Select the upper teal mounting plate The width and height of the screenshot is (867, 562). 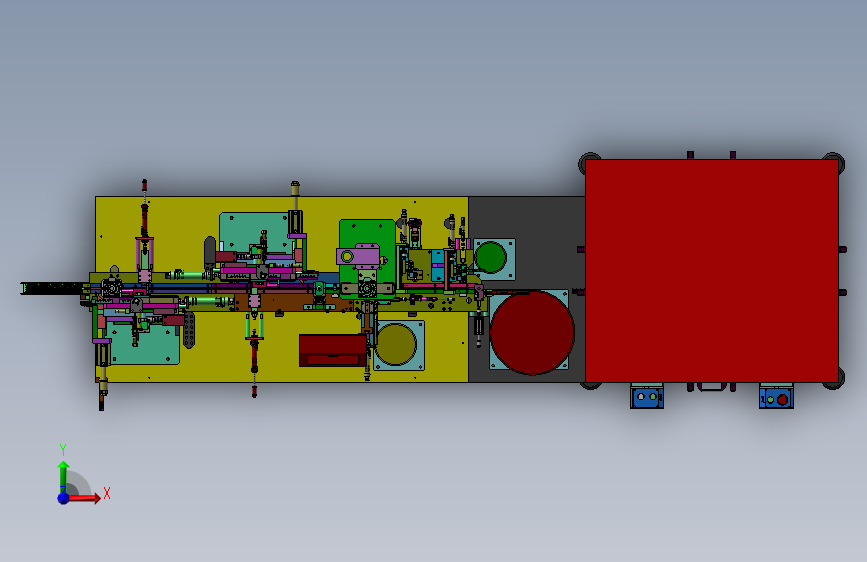254,231
